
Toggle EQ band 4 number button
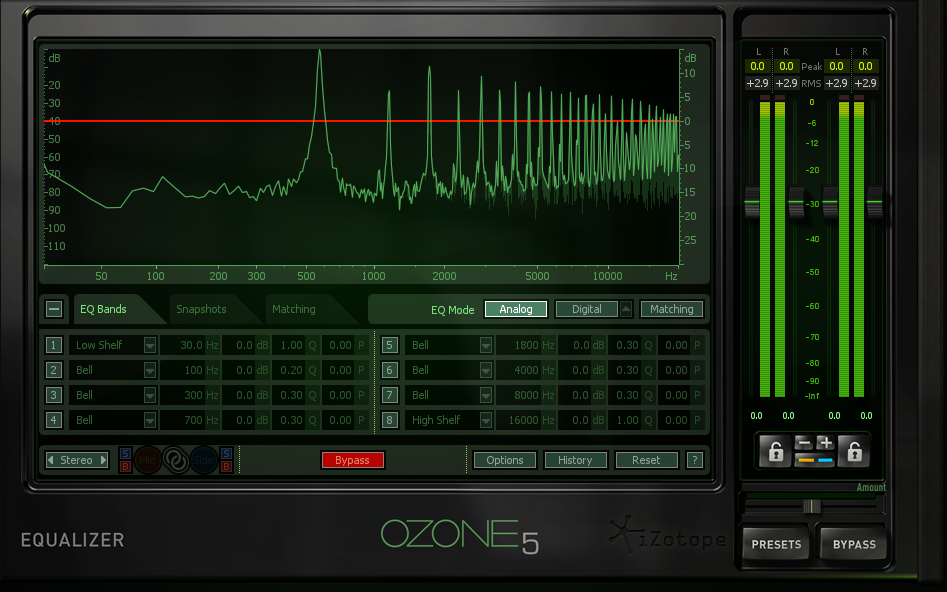pos(54,420)
